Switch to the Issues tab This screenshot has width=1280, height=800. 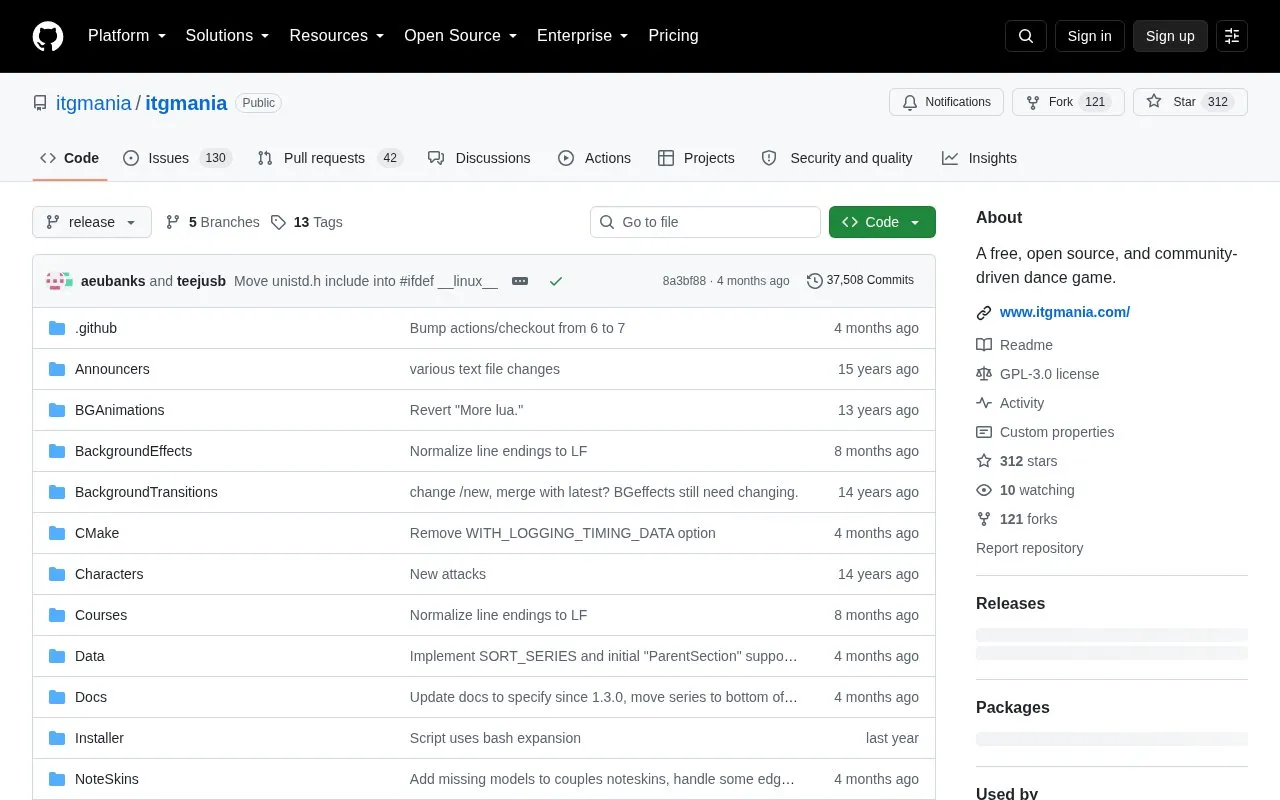177,158
